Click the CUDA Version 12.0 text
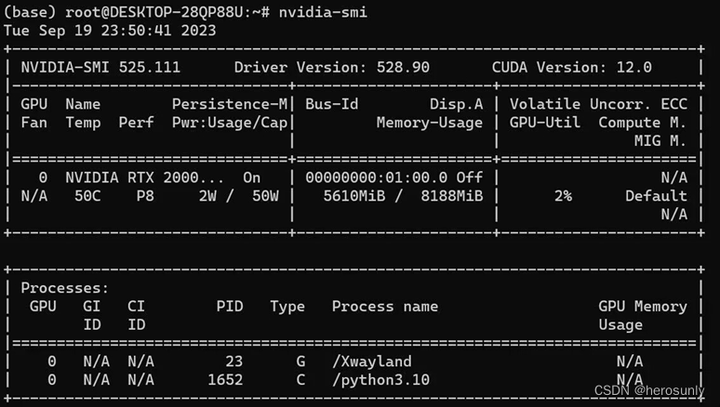This screenshot has height=407, width=720. click(571, 67)
